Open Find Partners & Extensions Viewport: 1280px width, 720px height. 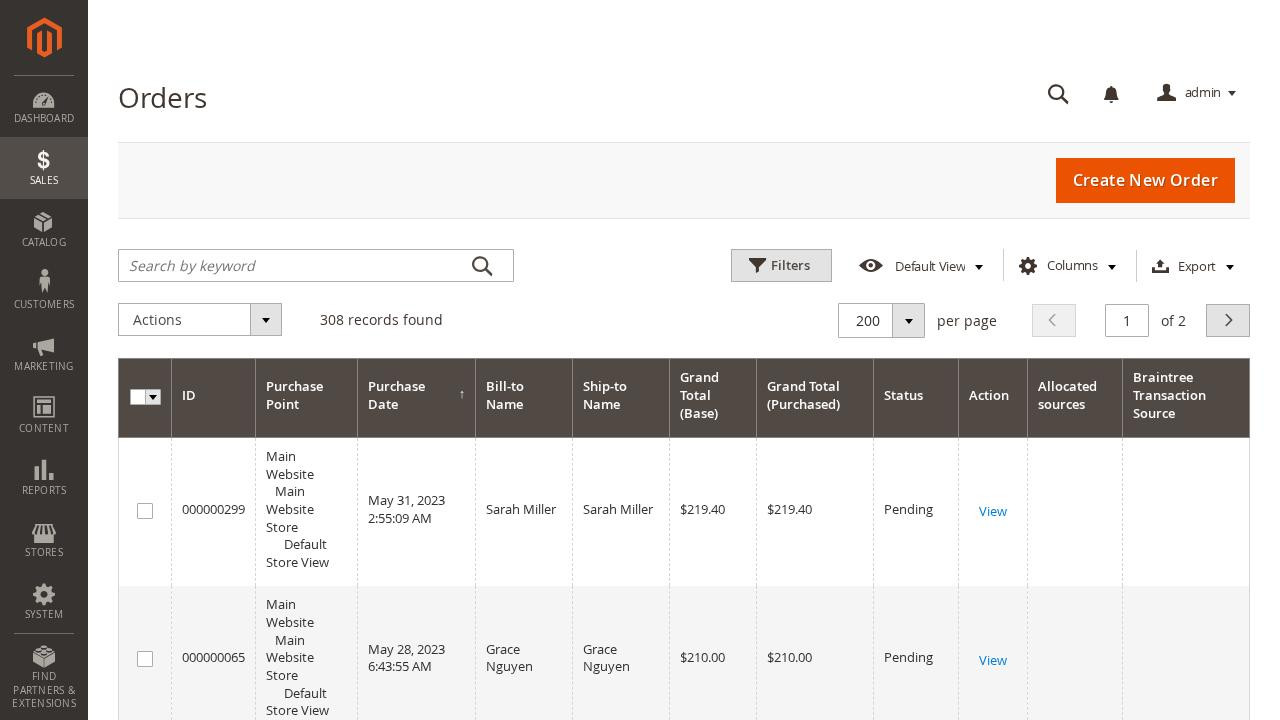pyautogui.click(x=44, y=677)
